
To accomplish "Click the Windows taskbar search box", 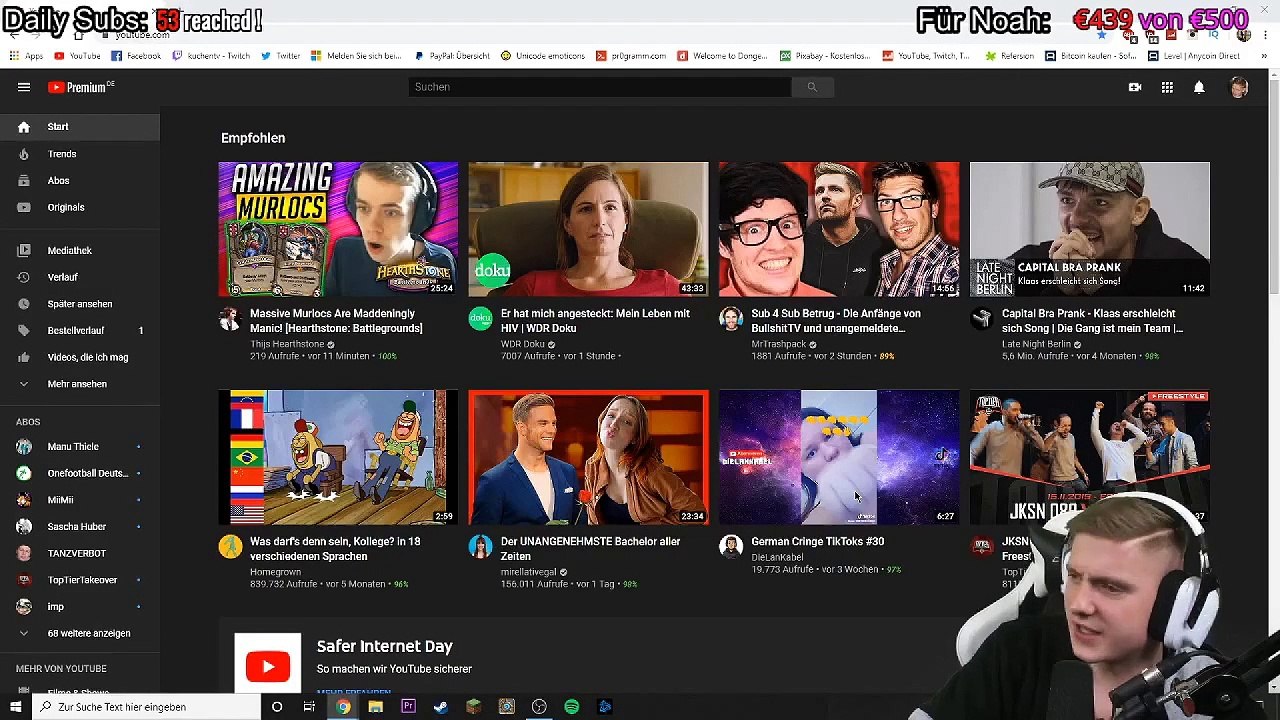I will point(146,707).
